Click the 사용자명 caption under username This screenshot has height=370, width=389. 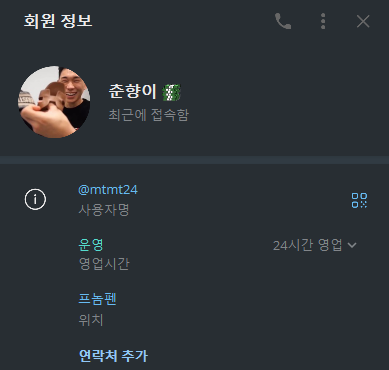point(104,210)
